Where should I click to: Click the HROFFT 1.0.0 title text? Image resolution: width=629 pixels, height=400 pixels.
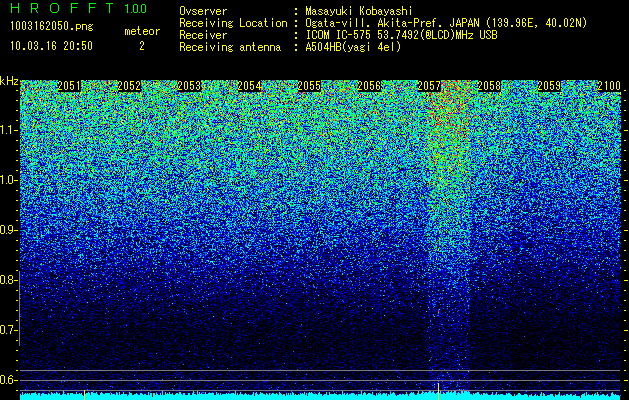click(79, 8)
